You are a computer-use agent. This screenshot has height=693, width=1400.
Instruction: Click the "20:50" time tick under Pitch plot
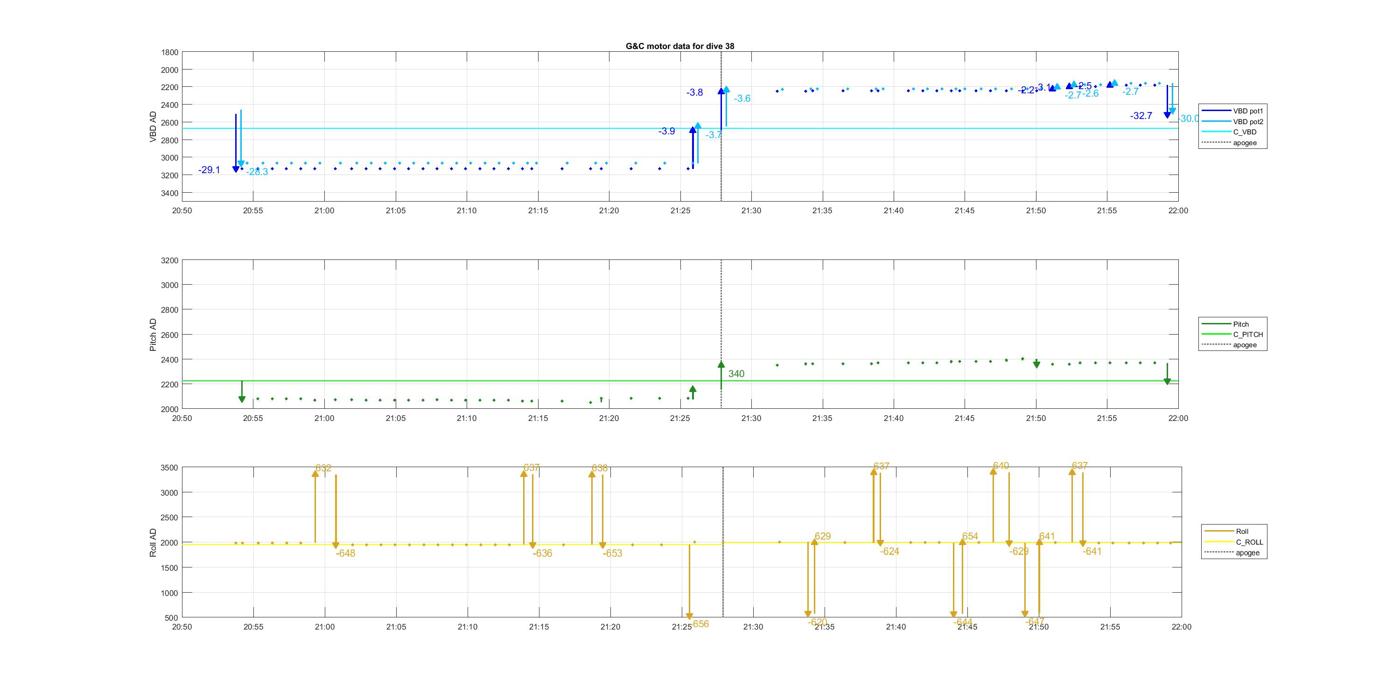(x=182, y=418)
